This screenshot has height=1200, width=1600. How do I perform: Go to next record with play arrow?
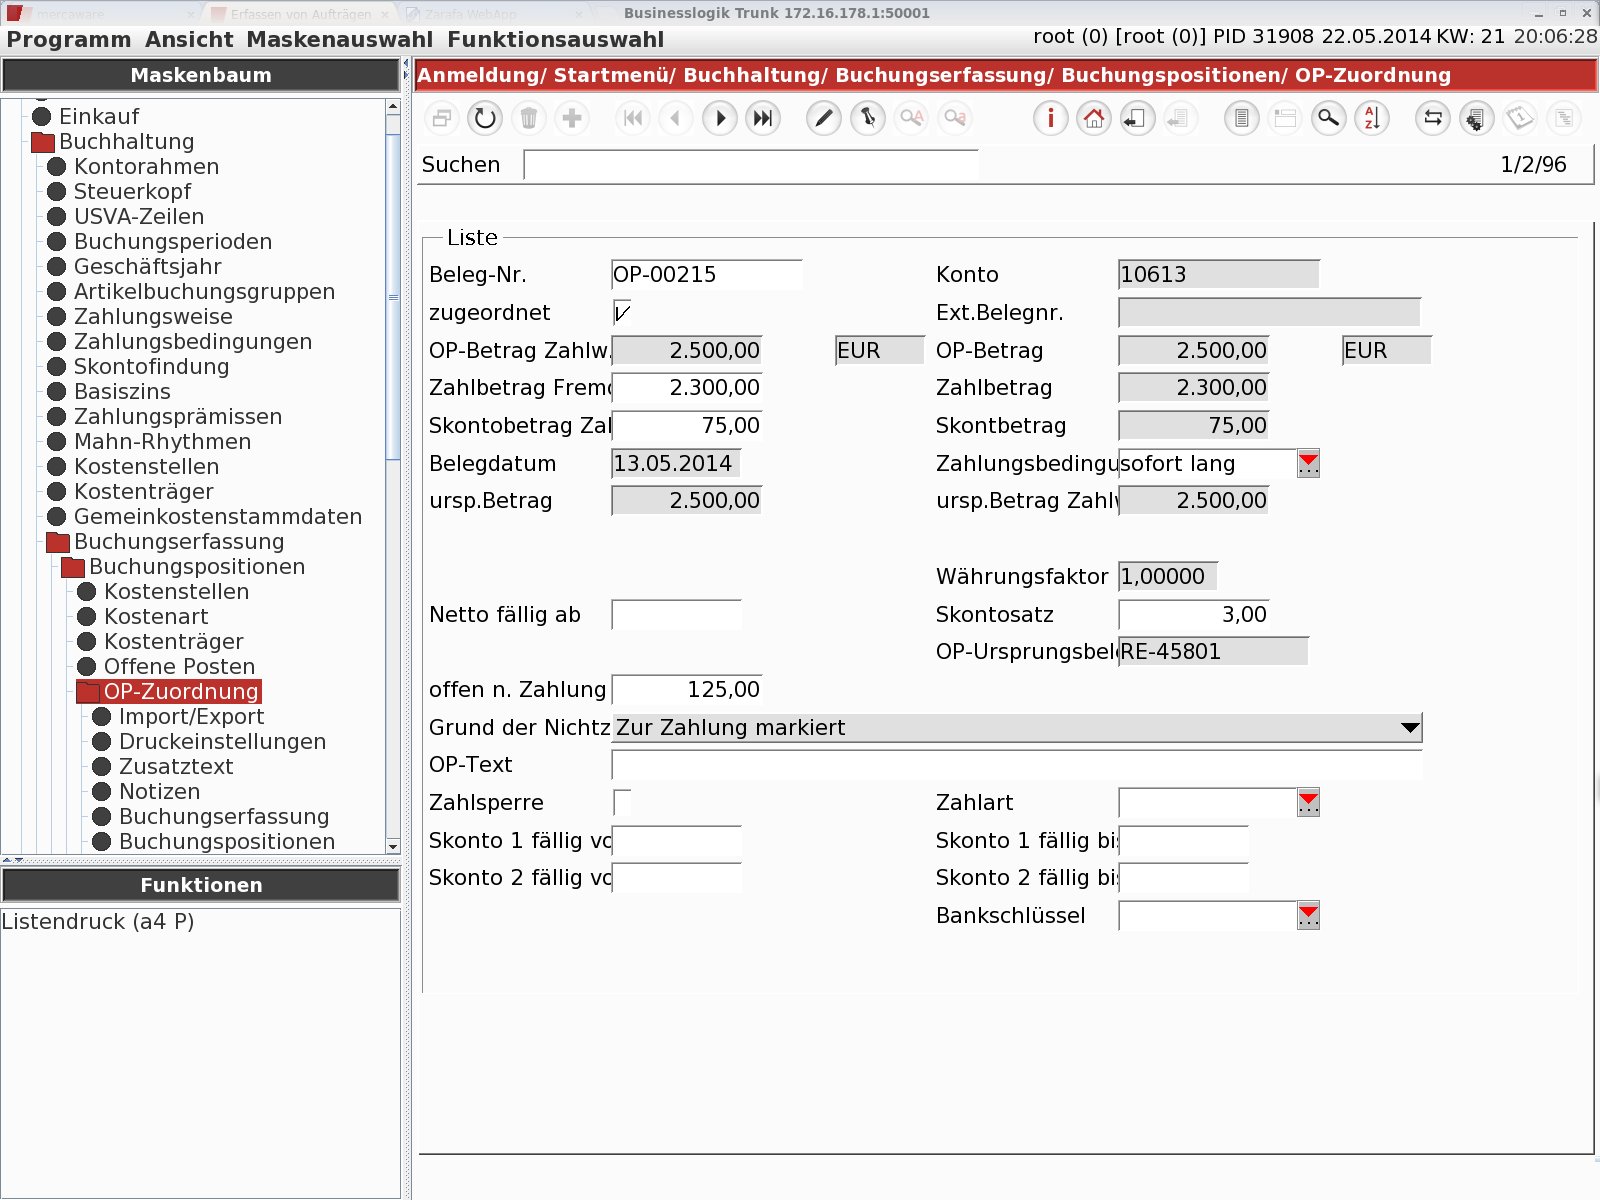click(x=719, y=118)
